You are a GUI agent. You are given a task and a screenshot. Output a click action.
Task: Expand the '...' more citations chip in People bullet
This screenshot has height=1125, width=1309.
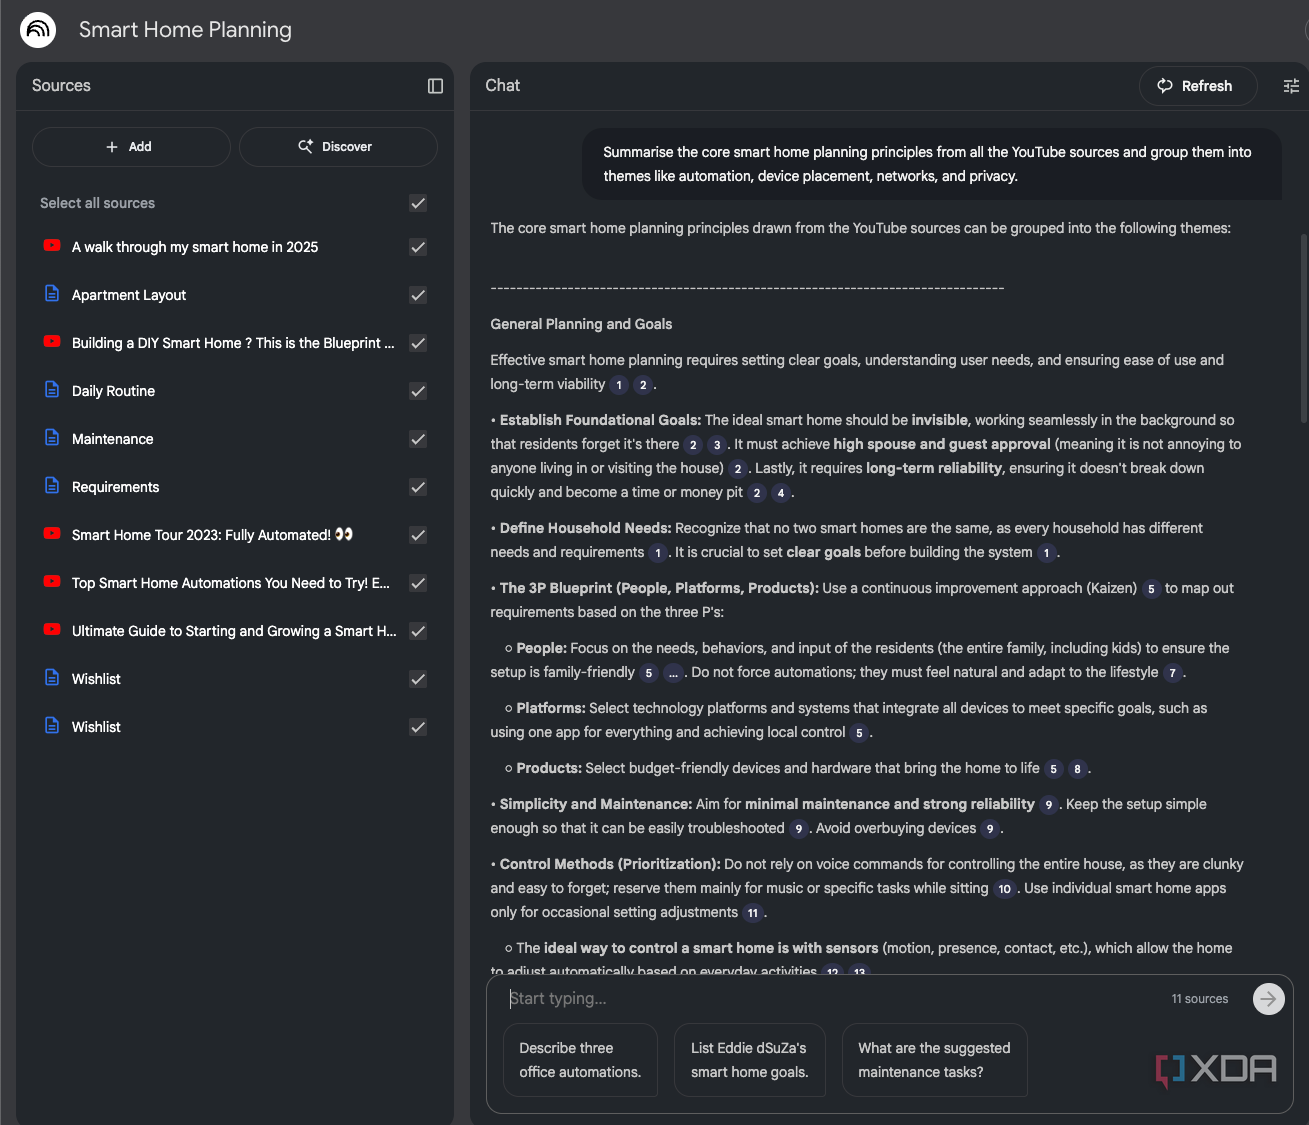tap(673, 673)
